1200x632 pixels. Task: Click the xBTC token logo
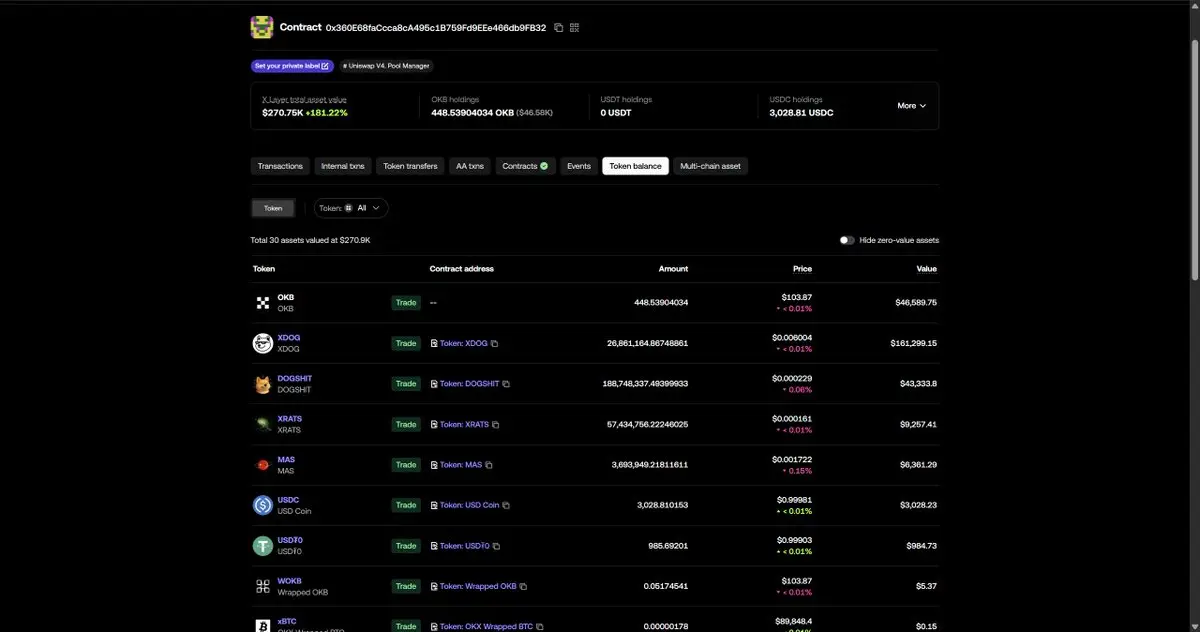[x=263, y=625]
